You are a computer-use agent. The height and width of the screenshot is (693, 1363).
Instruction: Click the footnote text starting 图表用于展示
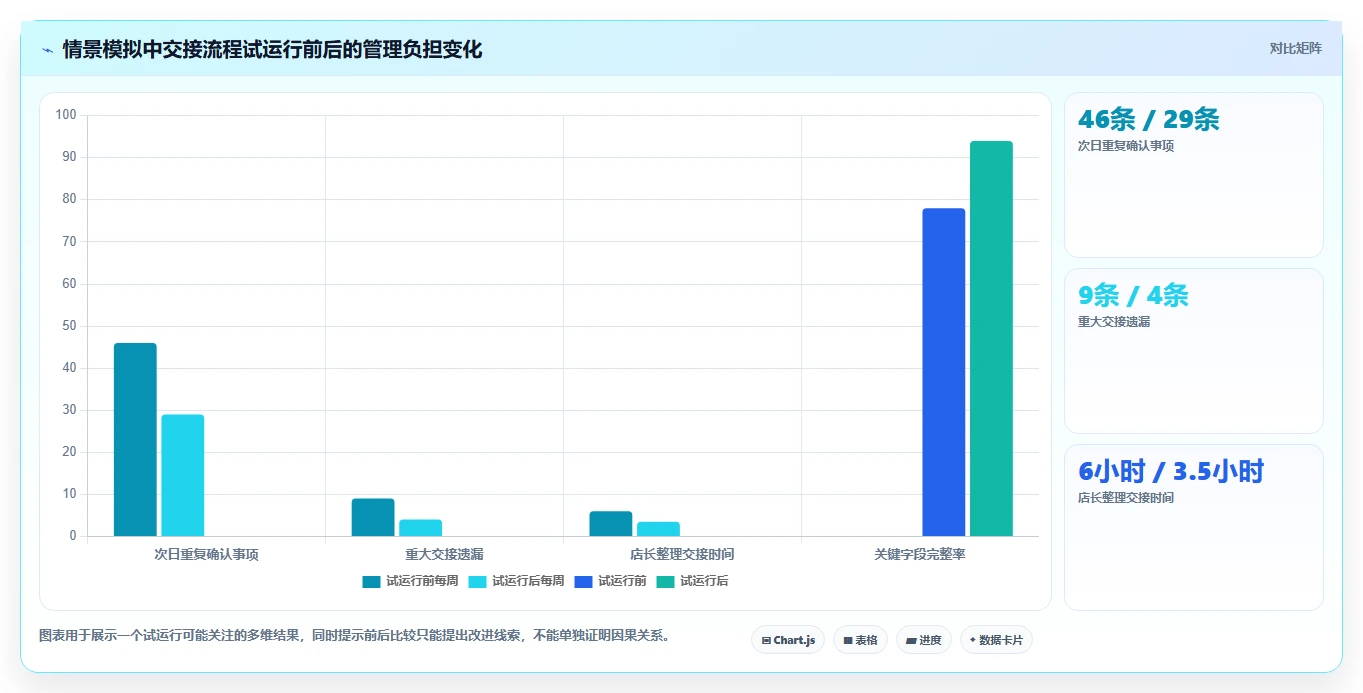point(354,635)
